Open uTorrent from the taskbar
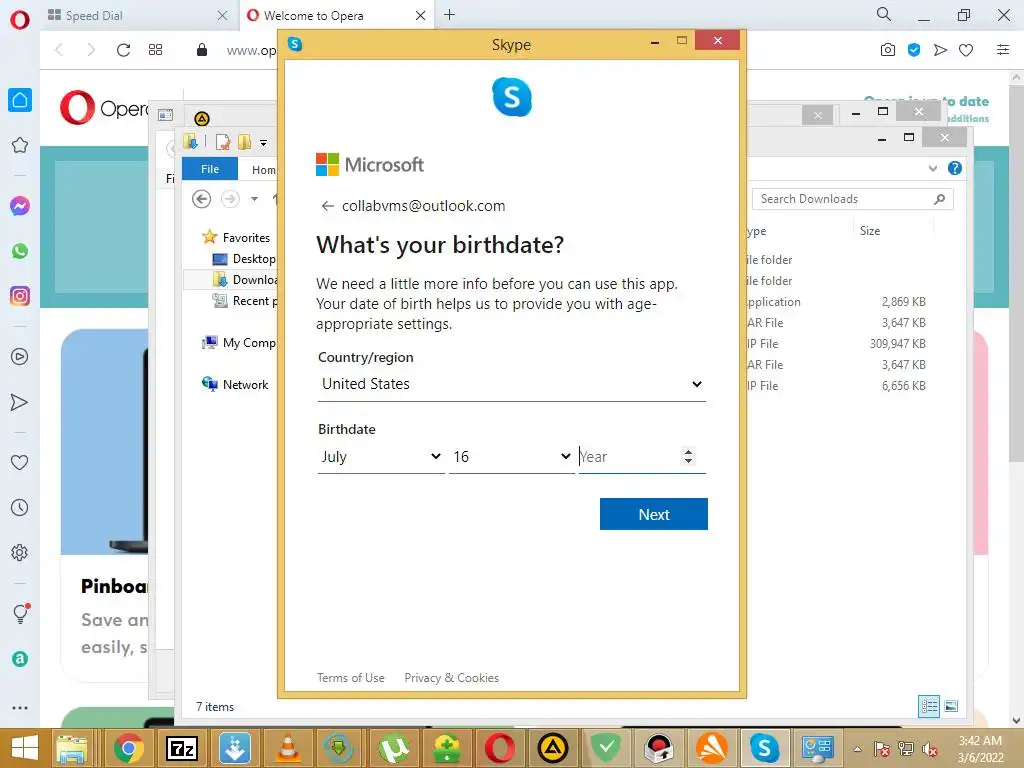The image size is (1024, 768). tap(393, 748)
